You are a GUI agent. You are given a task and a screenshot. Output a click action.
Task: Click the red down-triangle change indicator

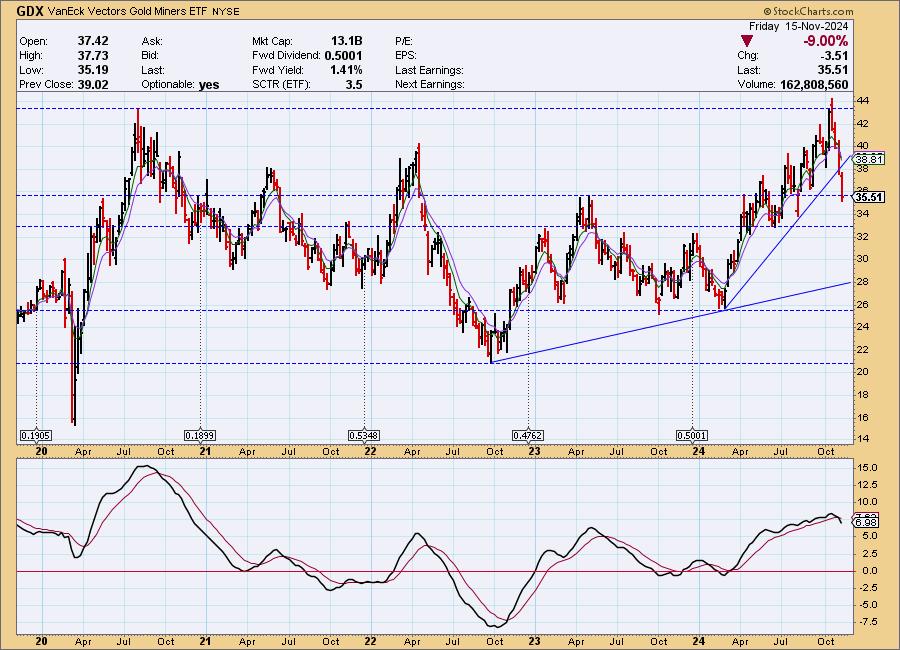(747, 41)
